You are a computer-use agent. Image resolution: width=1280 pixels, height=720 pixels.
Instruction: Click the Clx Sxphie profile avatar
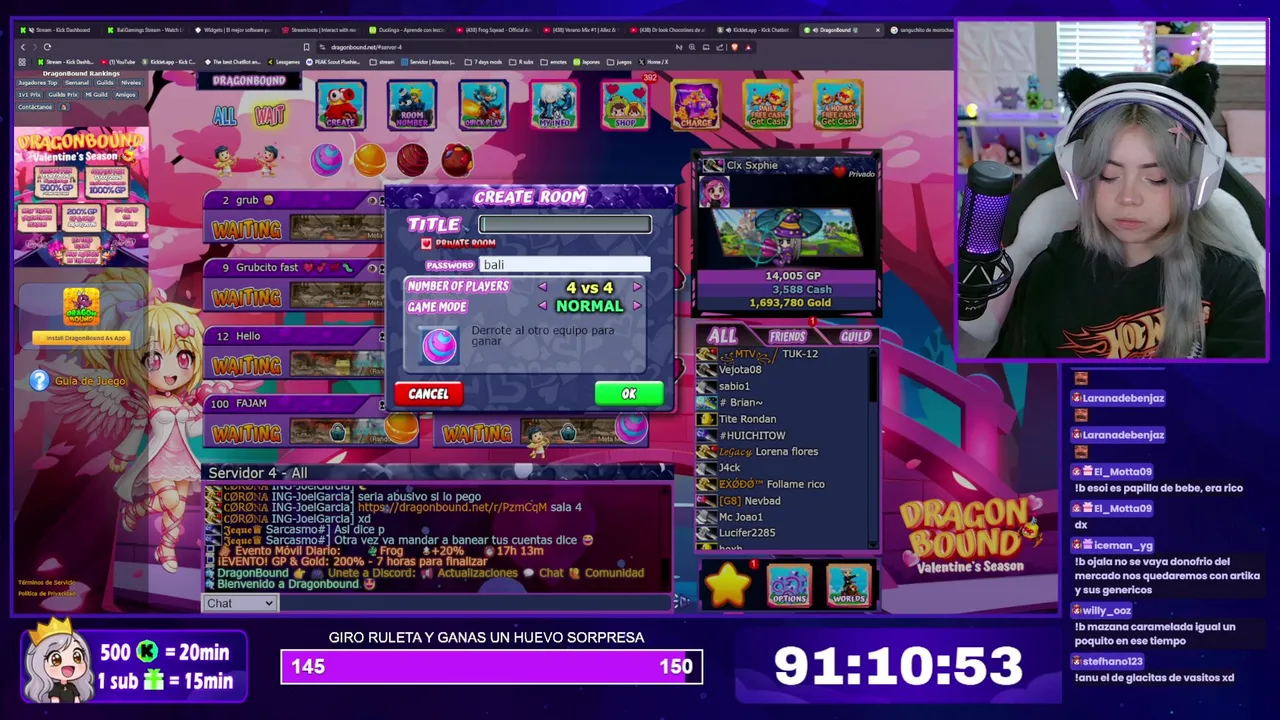[x=714, y=192]
